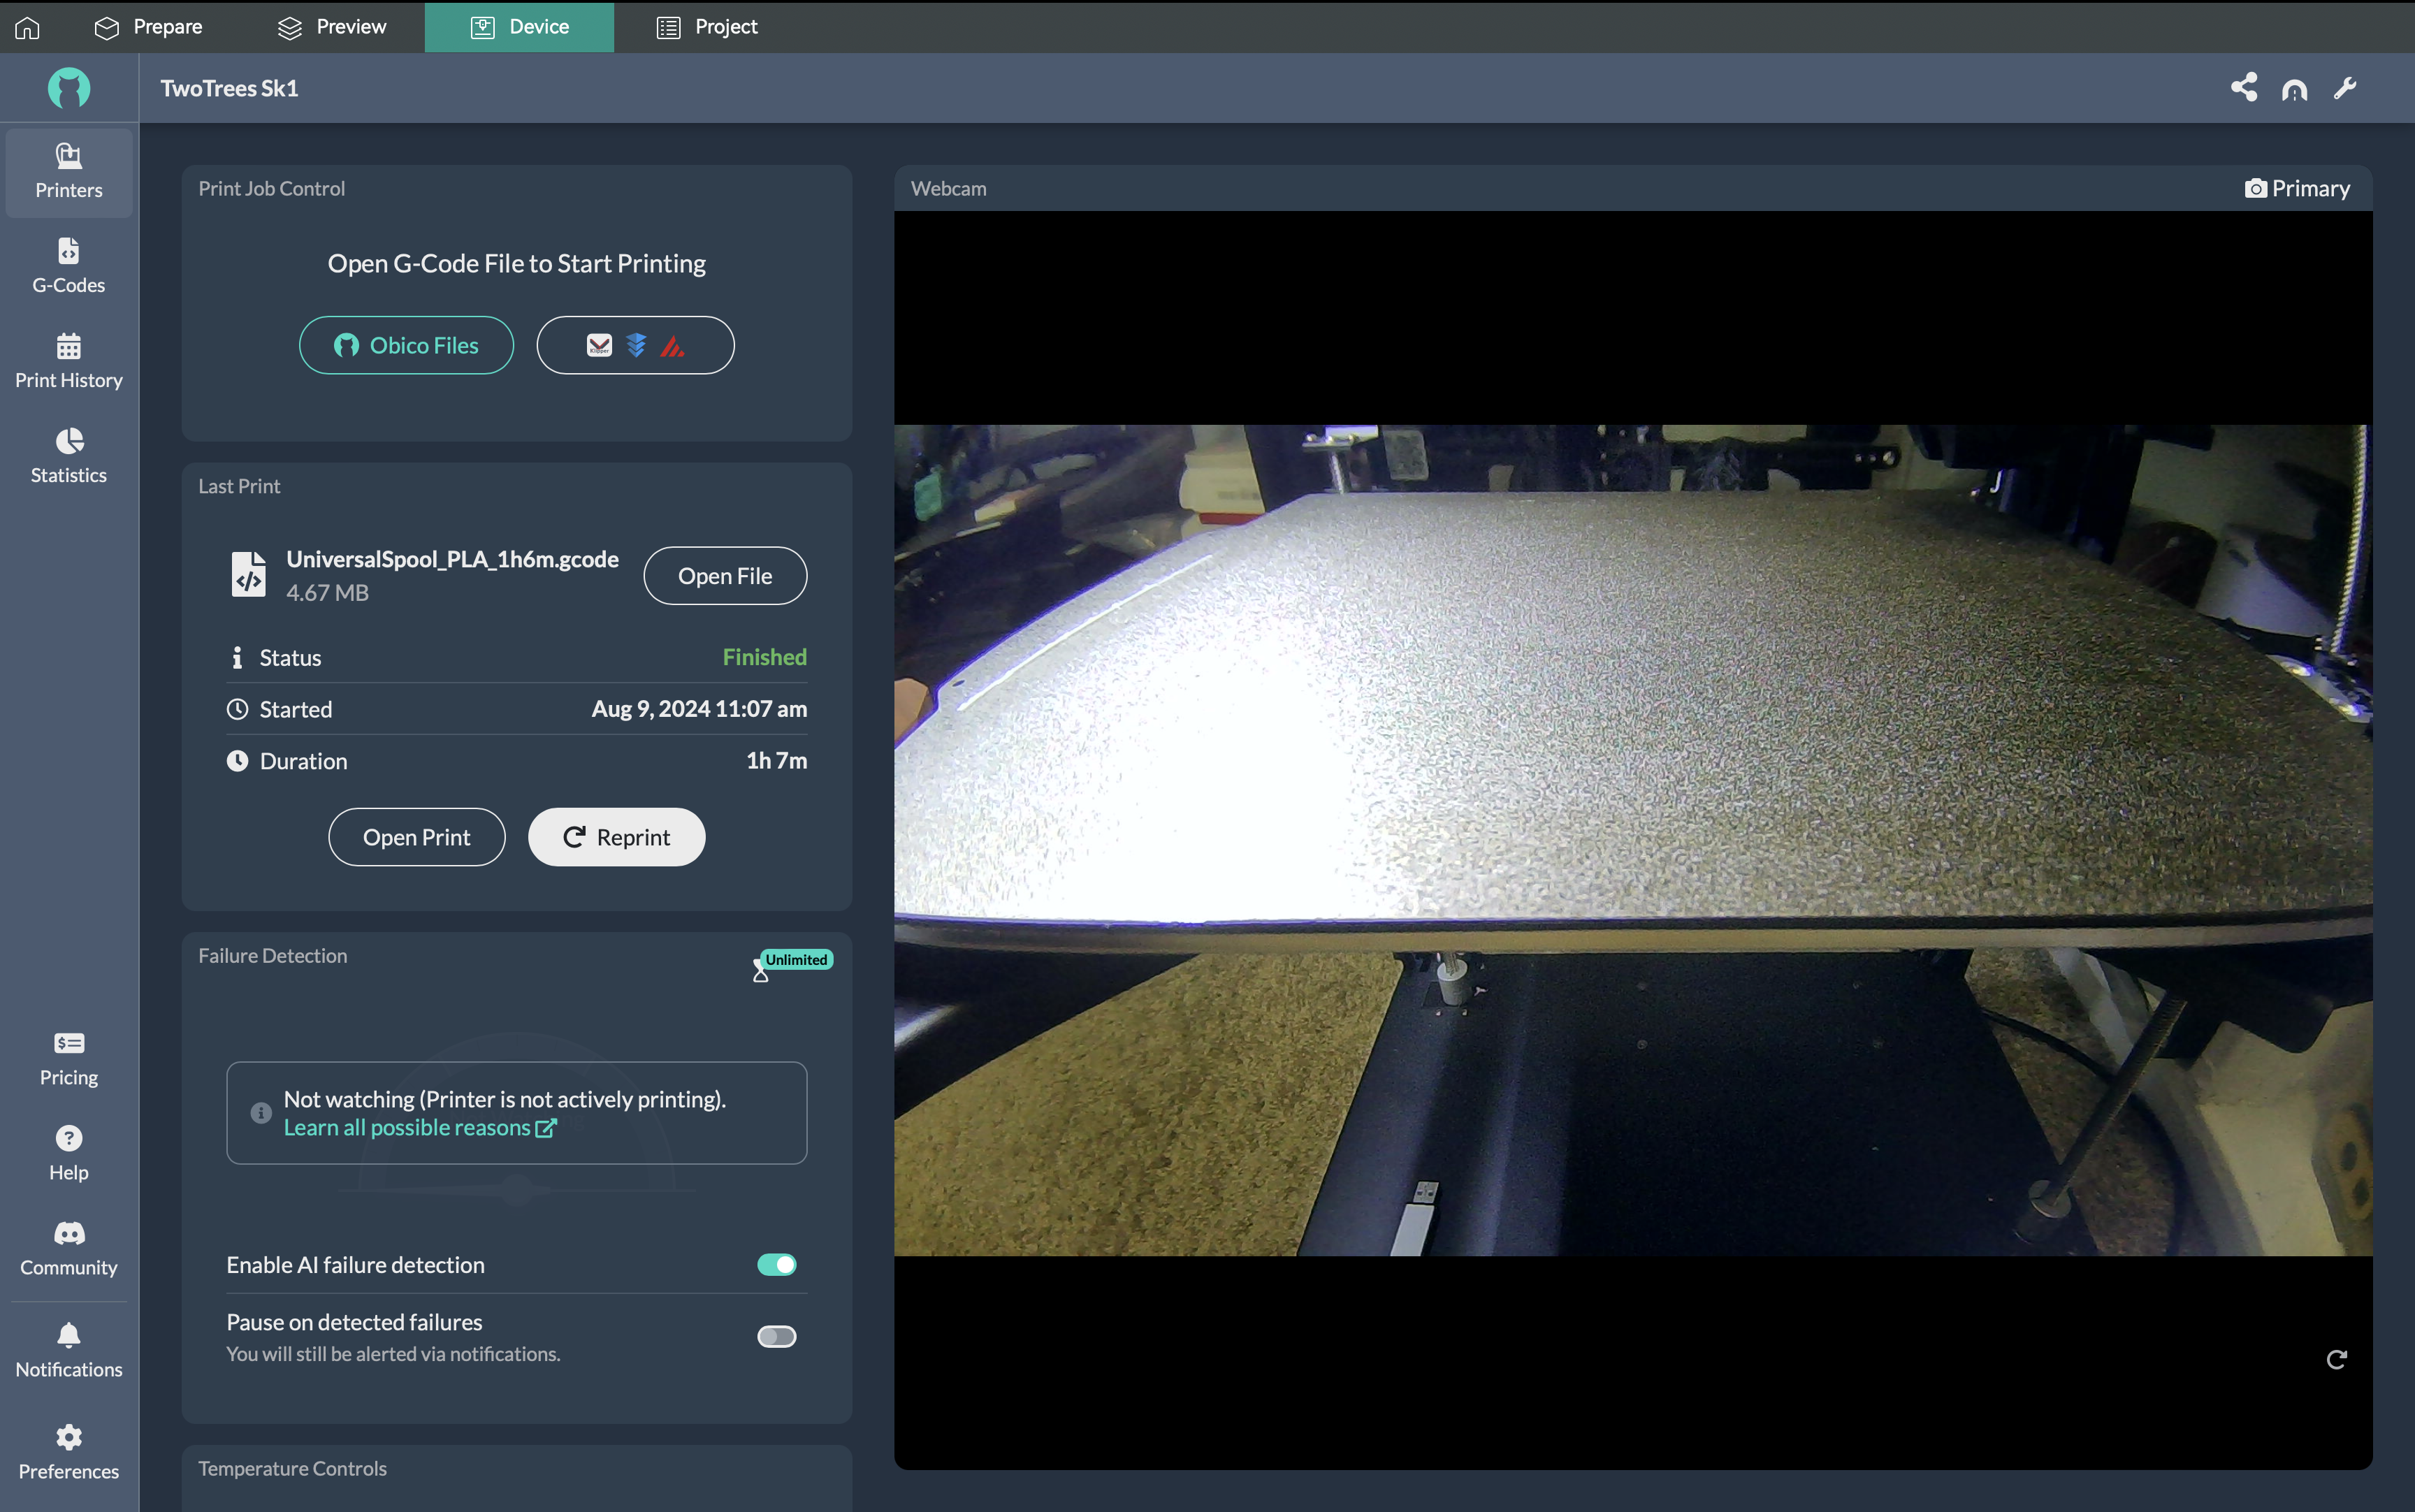2415x1512 pixels.
Task: Open Pricing in the sidebar
Action: coord(69,1059)
